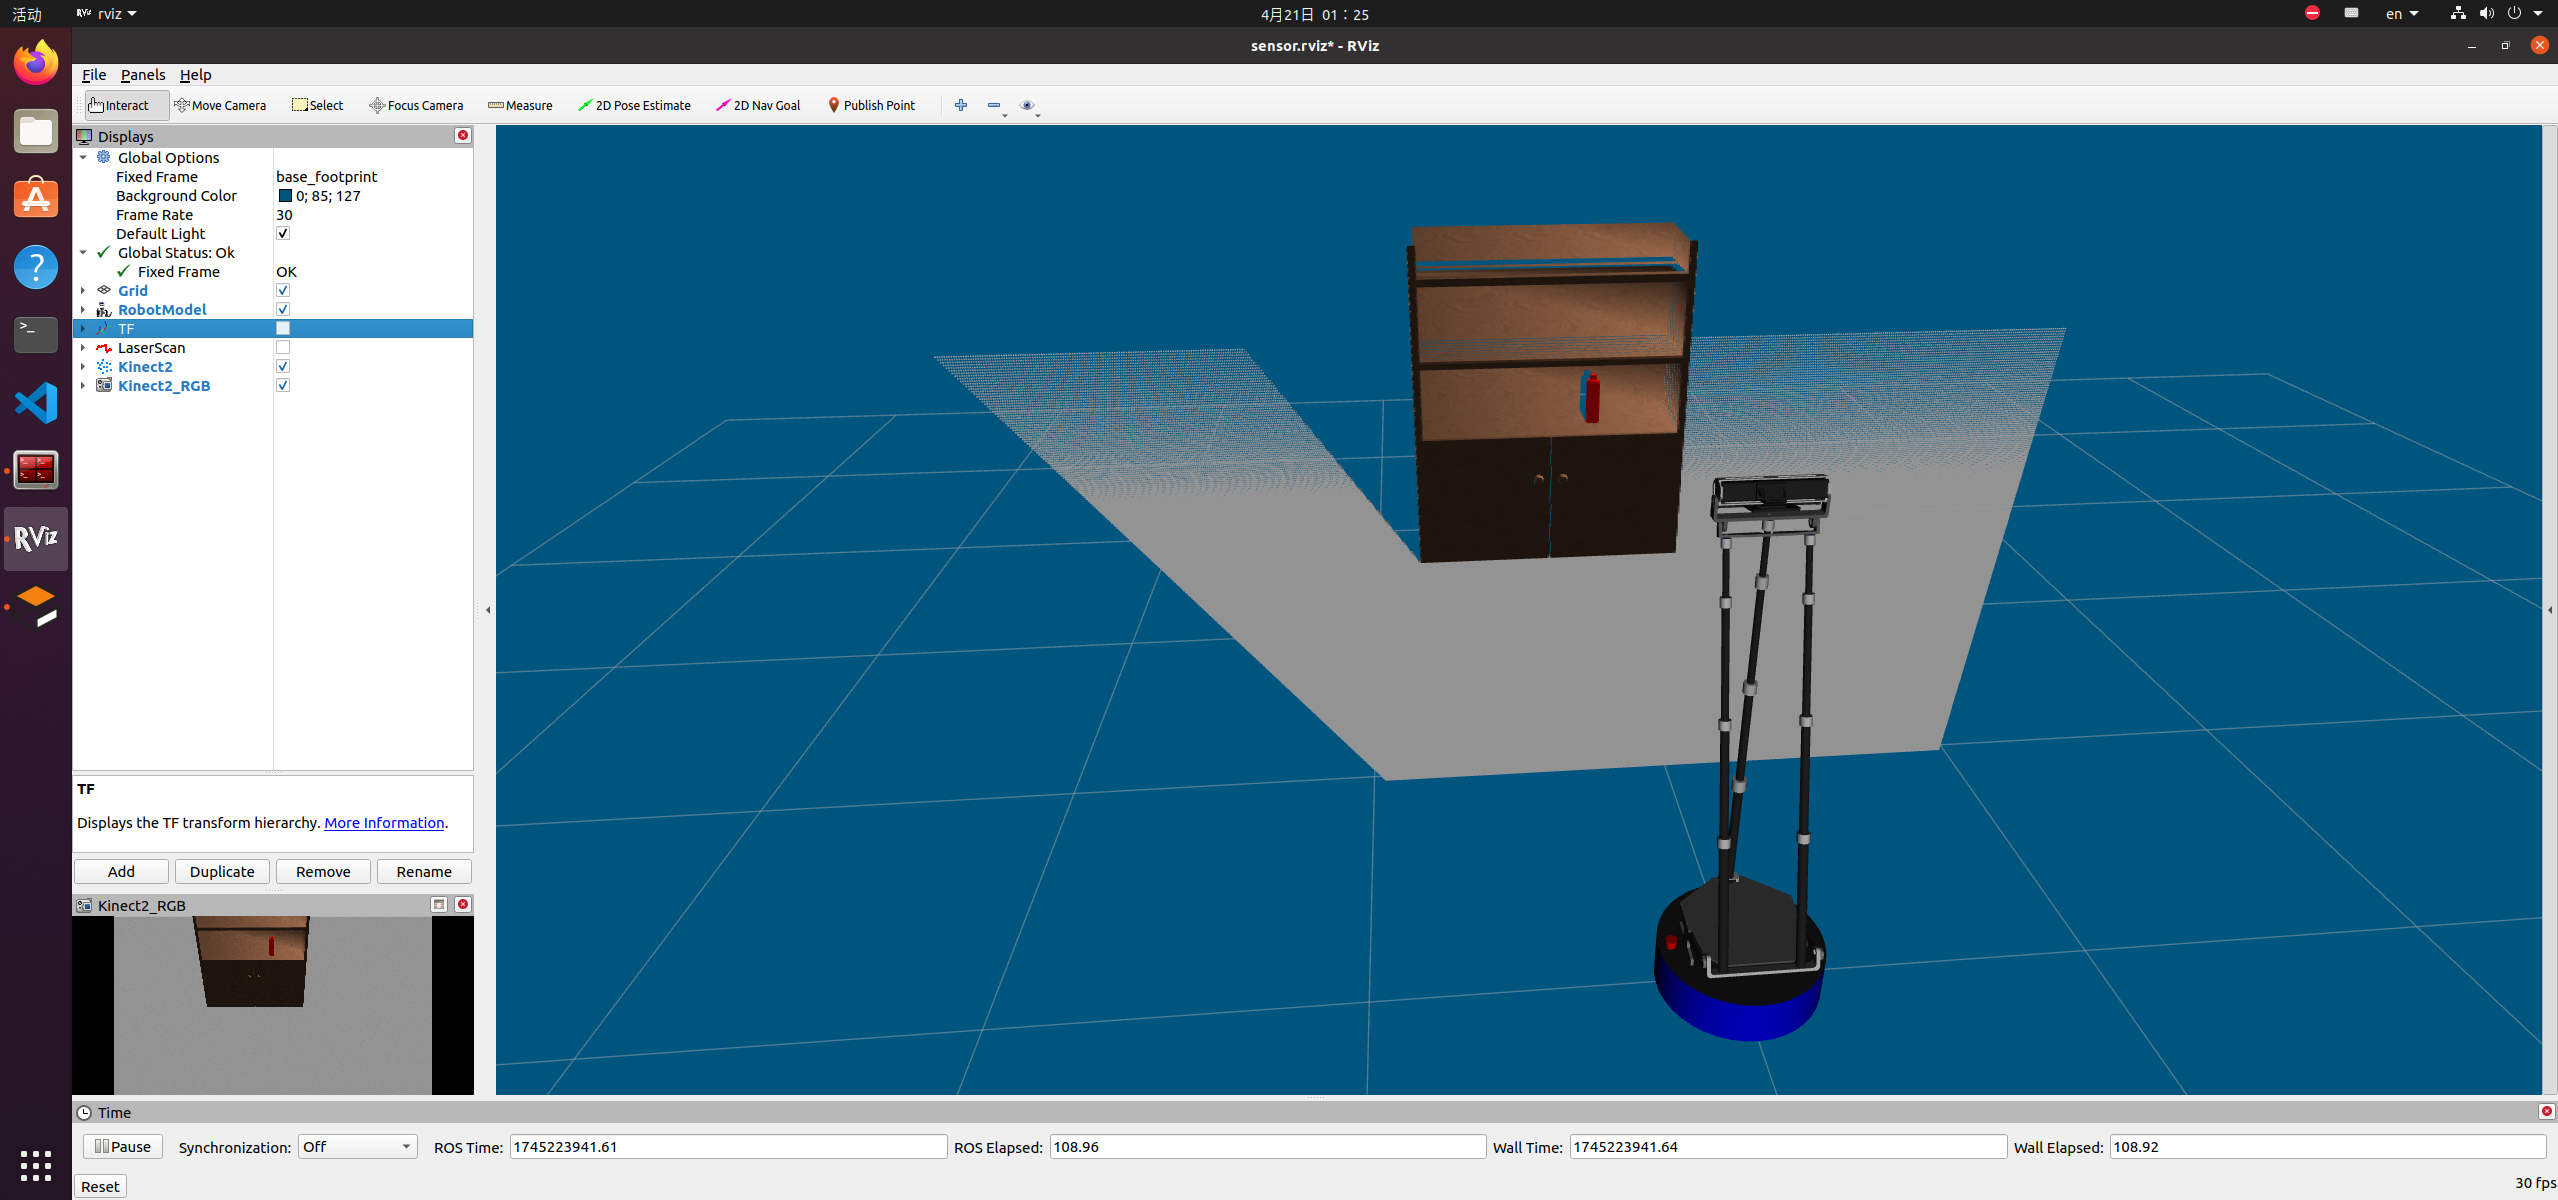
Task: Enable the LaserScan display checkbox
Action: (x=283, y=348)
